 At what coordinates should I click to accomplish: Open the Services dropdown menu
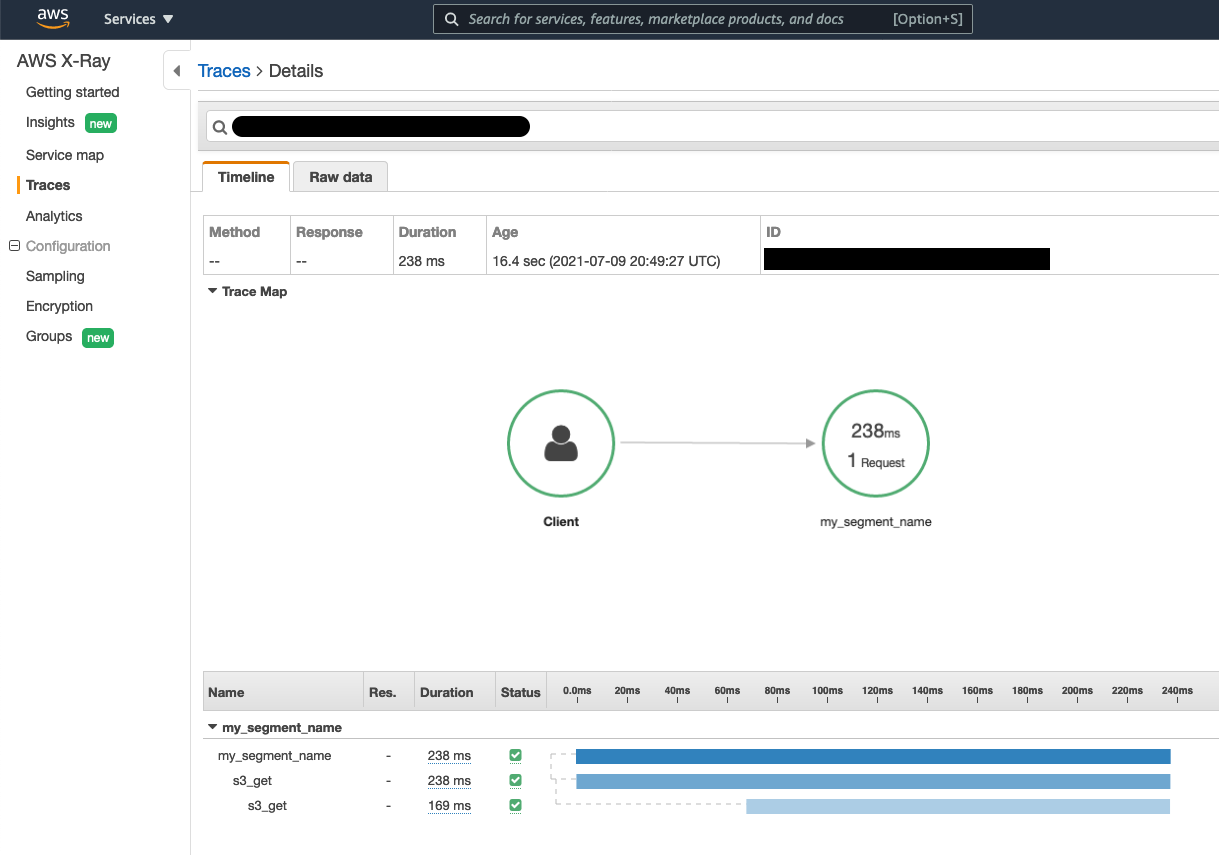point(138,19)
